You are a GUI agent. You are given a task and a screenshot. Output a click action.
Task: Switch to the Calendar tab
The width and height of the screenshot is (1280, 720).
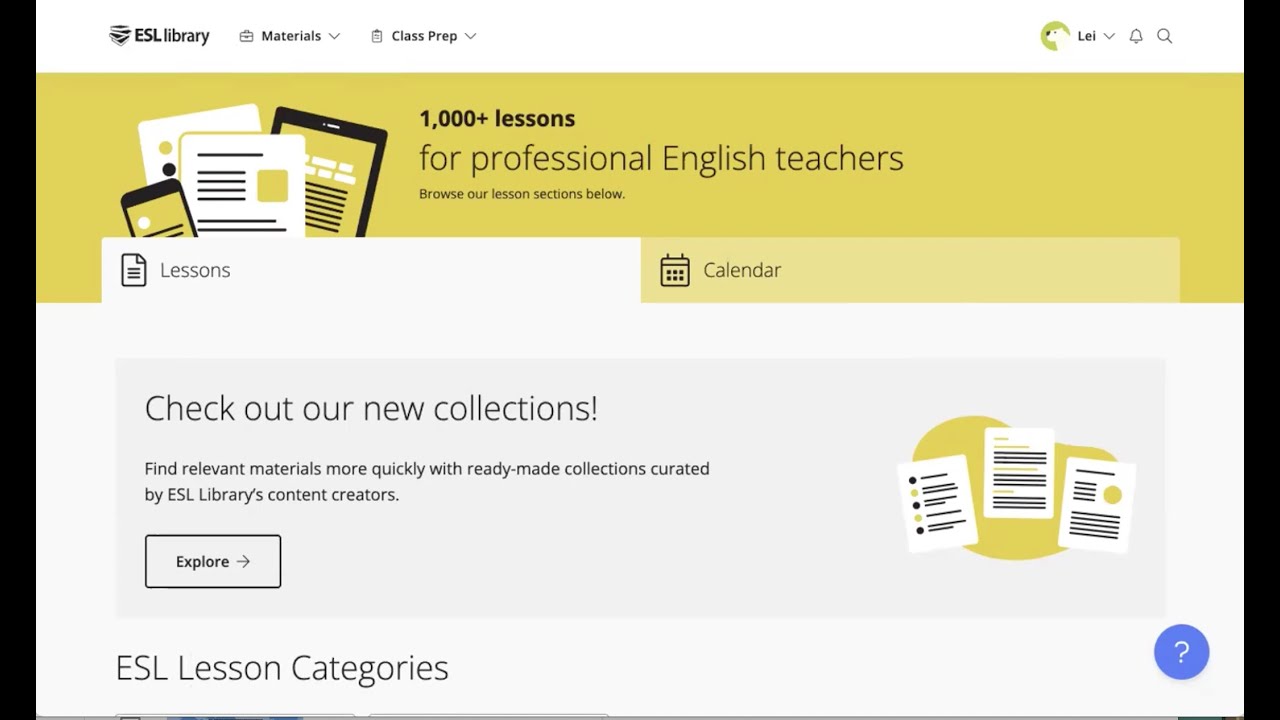[909, 270]
